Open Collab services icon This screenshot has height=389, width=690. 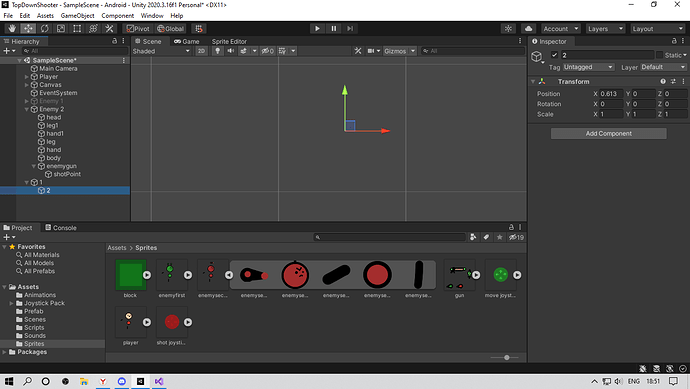pos(508,29)
